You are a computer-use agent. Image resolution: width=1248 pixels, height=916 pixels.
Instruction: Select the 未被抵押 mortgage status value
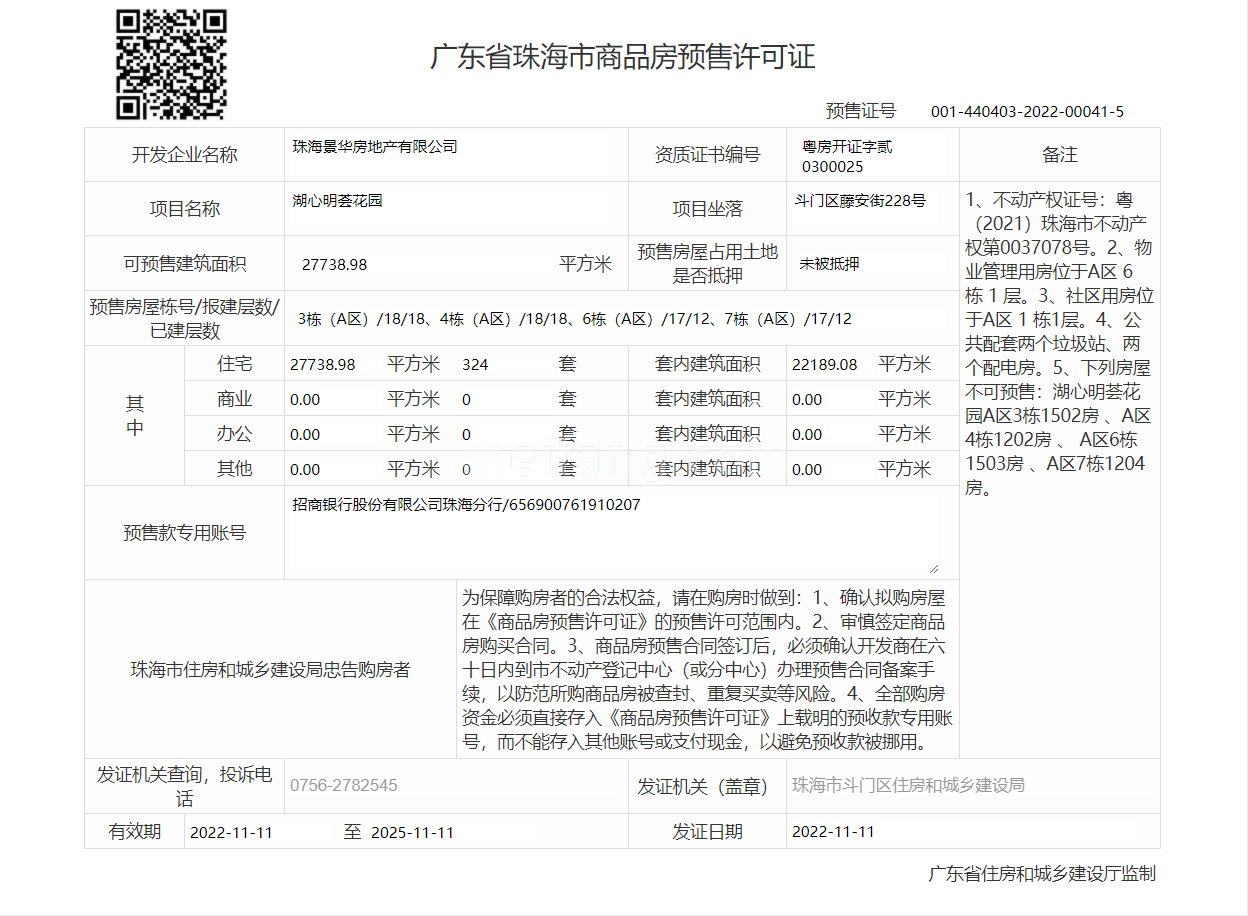pos(829,264)
